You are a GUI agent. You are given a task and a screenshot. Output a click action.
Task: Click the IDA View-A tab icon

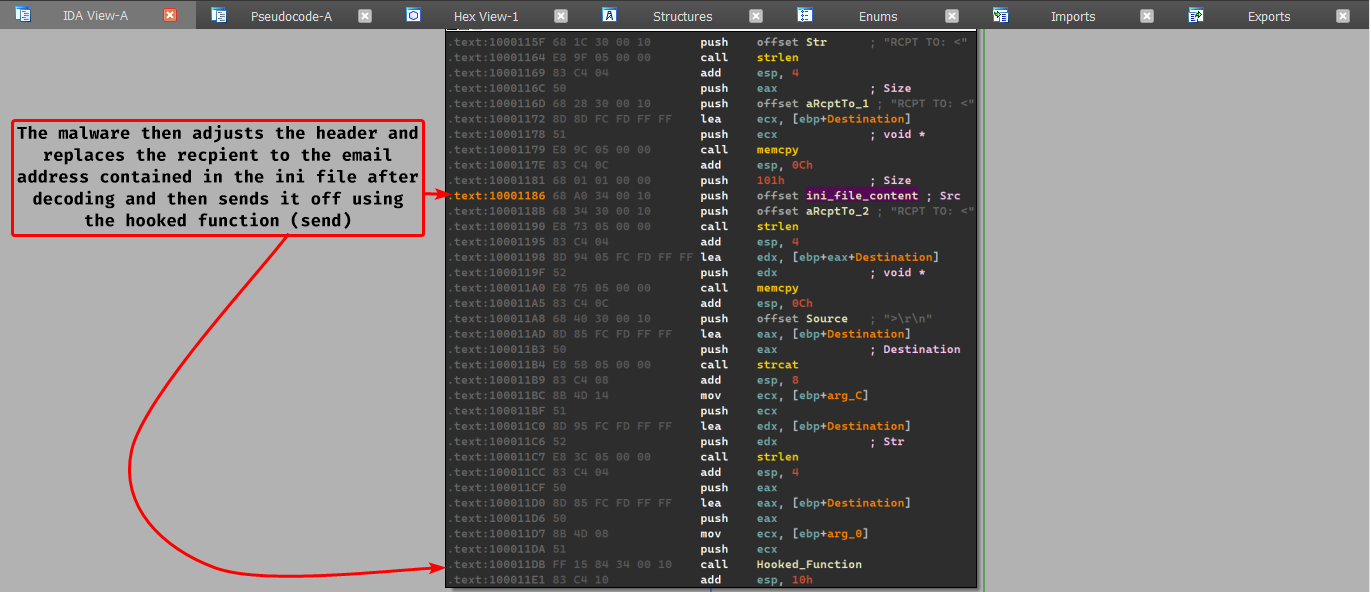[23, 15]
